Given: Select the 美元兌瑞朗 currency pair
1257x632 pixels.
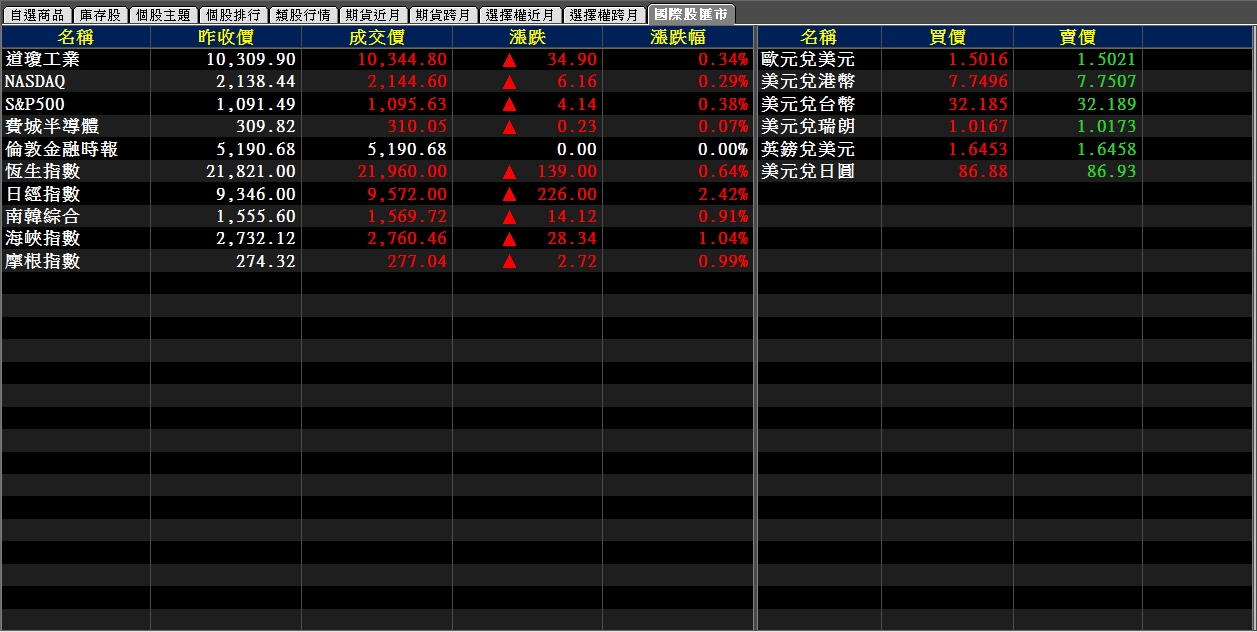Looking at the screenshot, I should click(x=808, y=126).
